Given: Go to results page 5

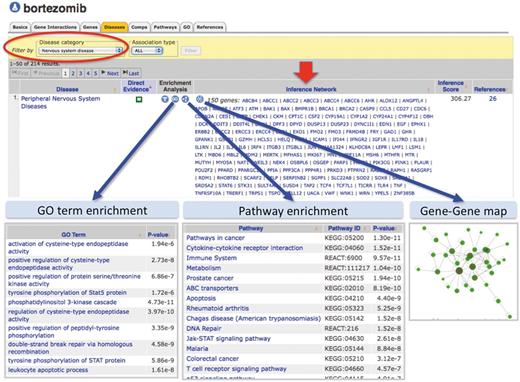Looking at the screenshot, I should [x=96, y=73].
